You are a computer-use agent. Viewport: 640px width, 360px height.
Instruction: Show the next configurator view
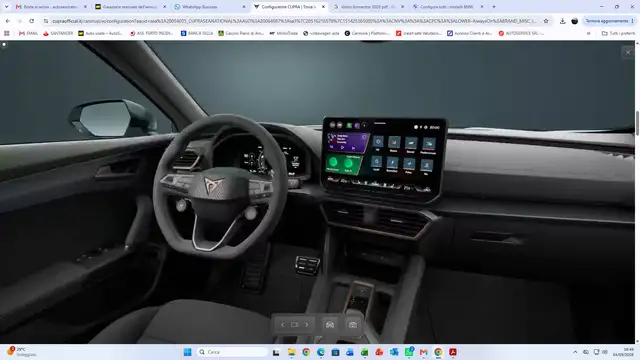[x=307, y=325]
